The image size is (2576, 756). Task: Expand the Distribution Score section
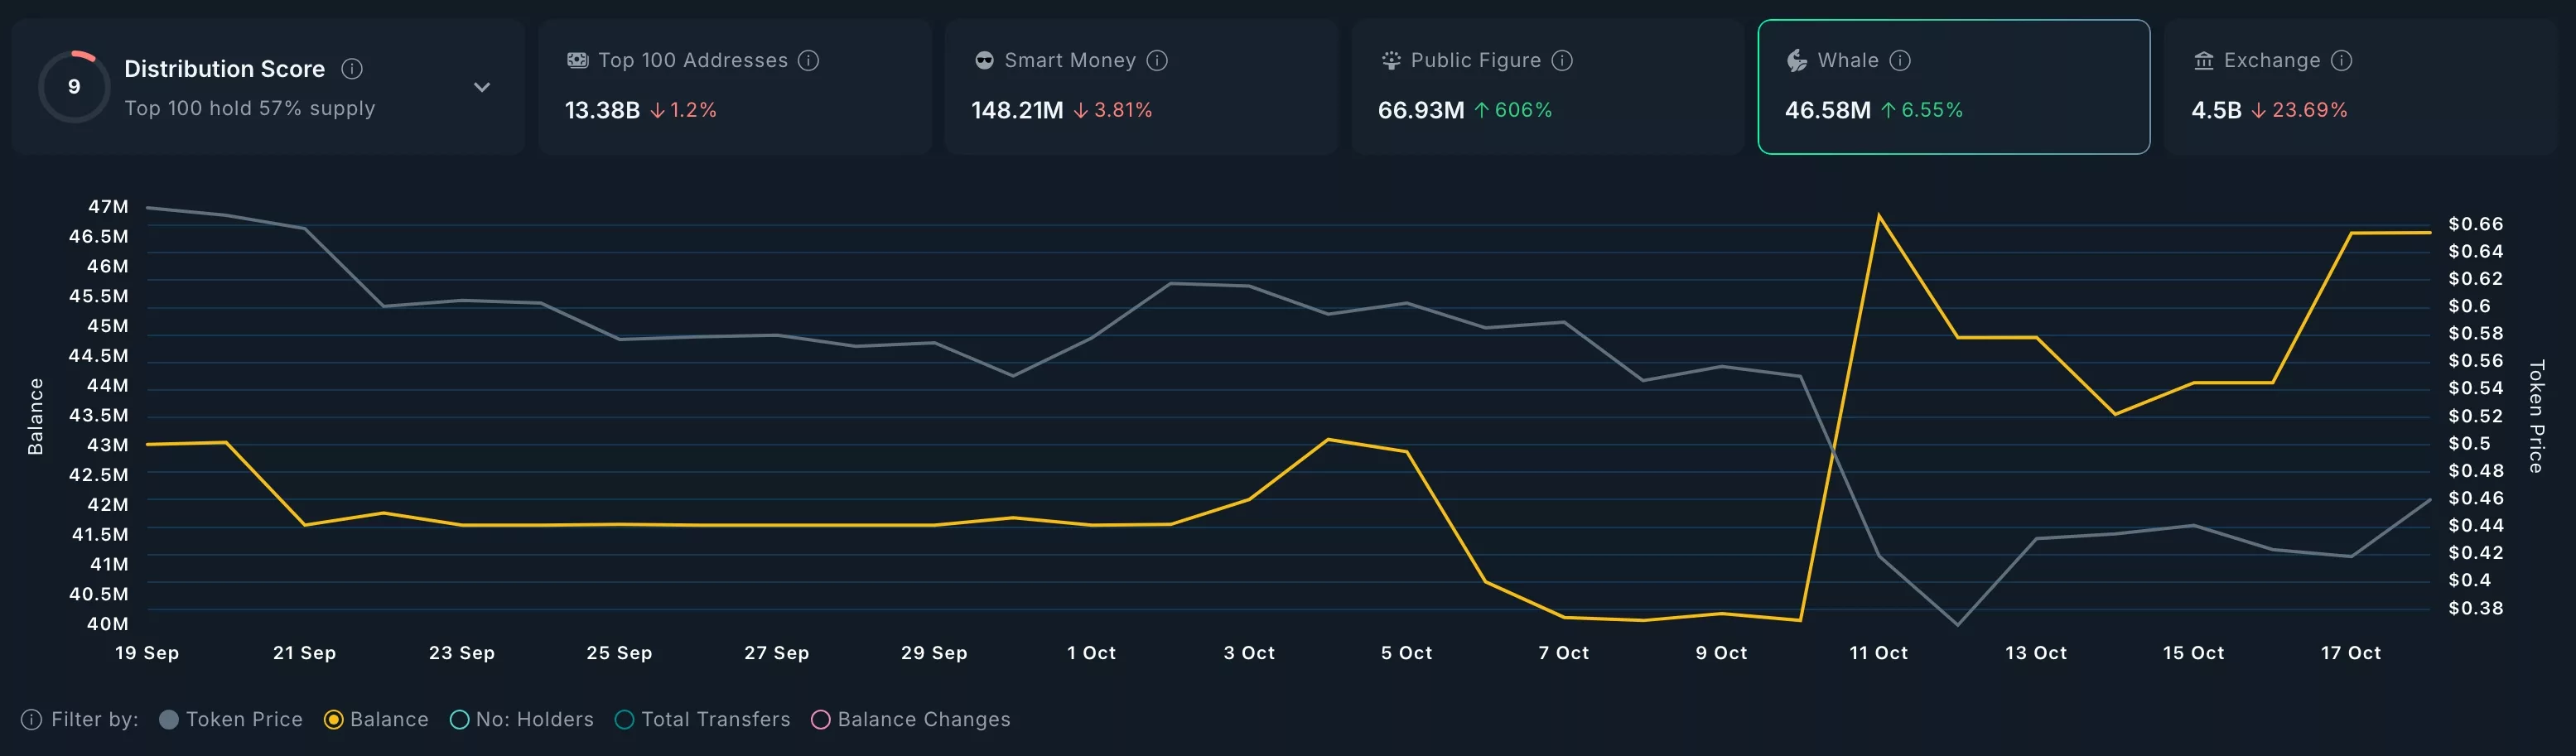pyautogui.click(x=482, y=87)
